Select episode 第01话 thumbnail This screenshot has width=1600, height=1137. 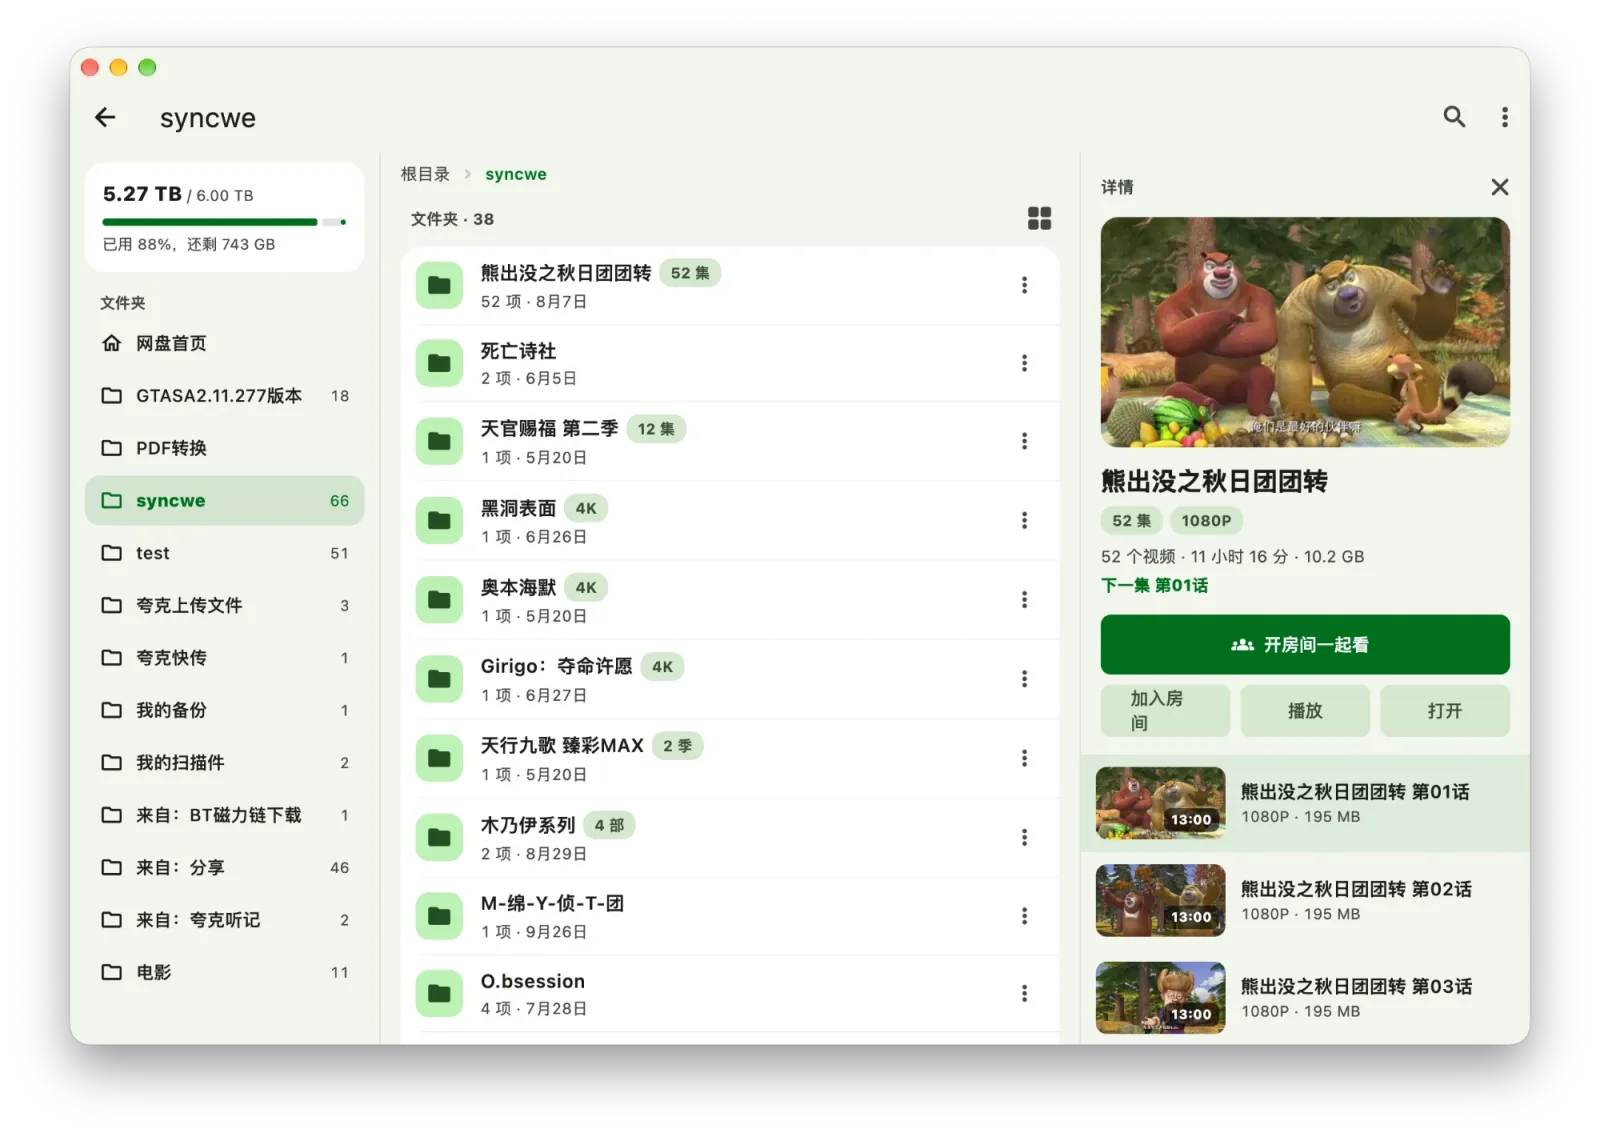click(1160, 803)
